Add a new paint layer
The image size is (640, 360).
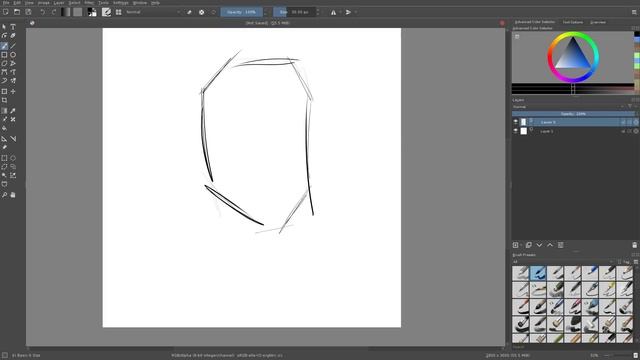click(516, 245)
